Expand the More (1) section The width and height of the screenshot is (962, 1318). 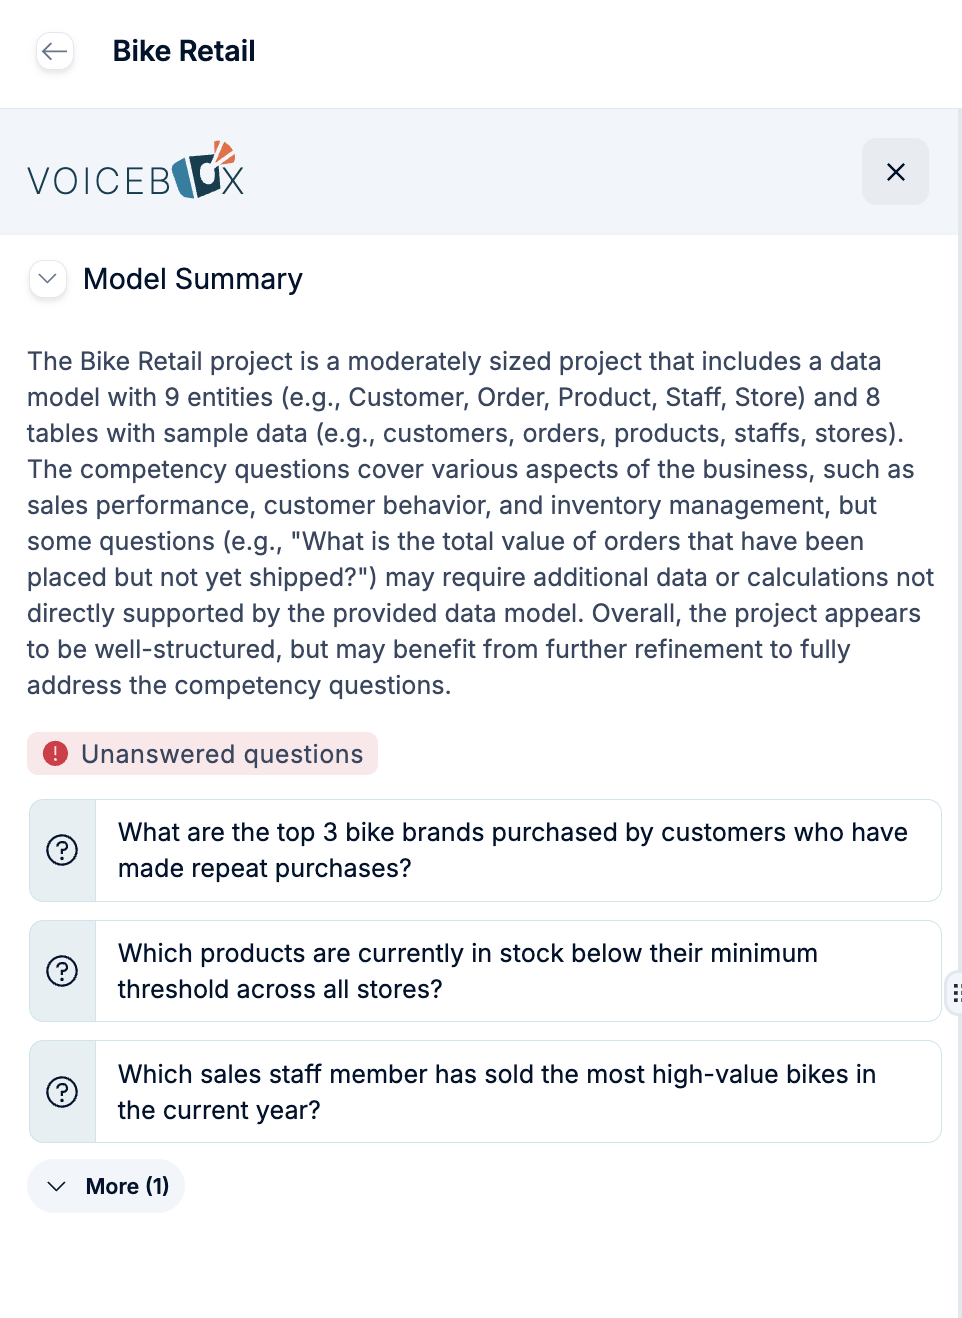point(106,1185)
